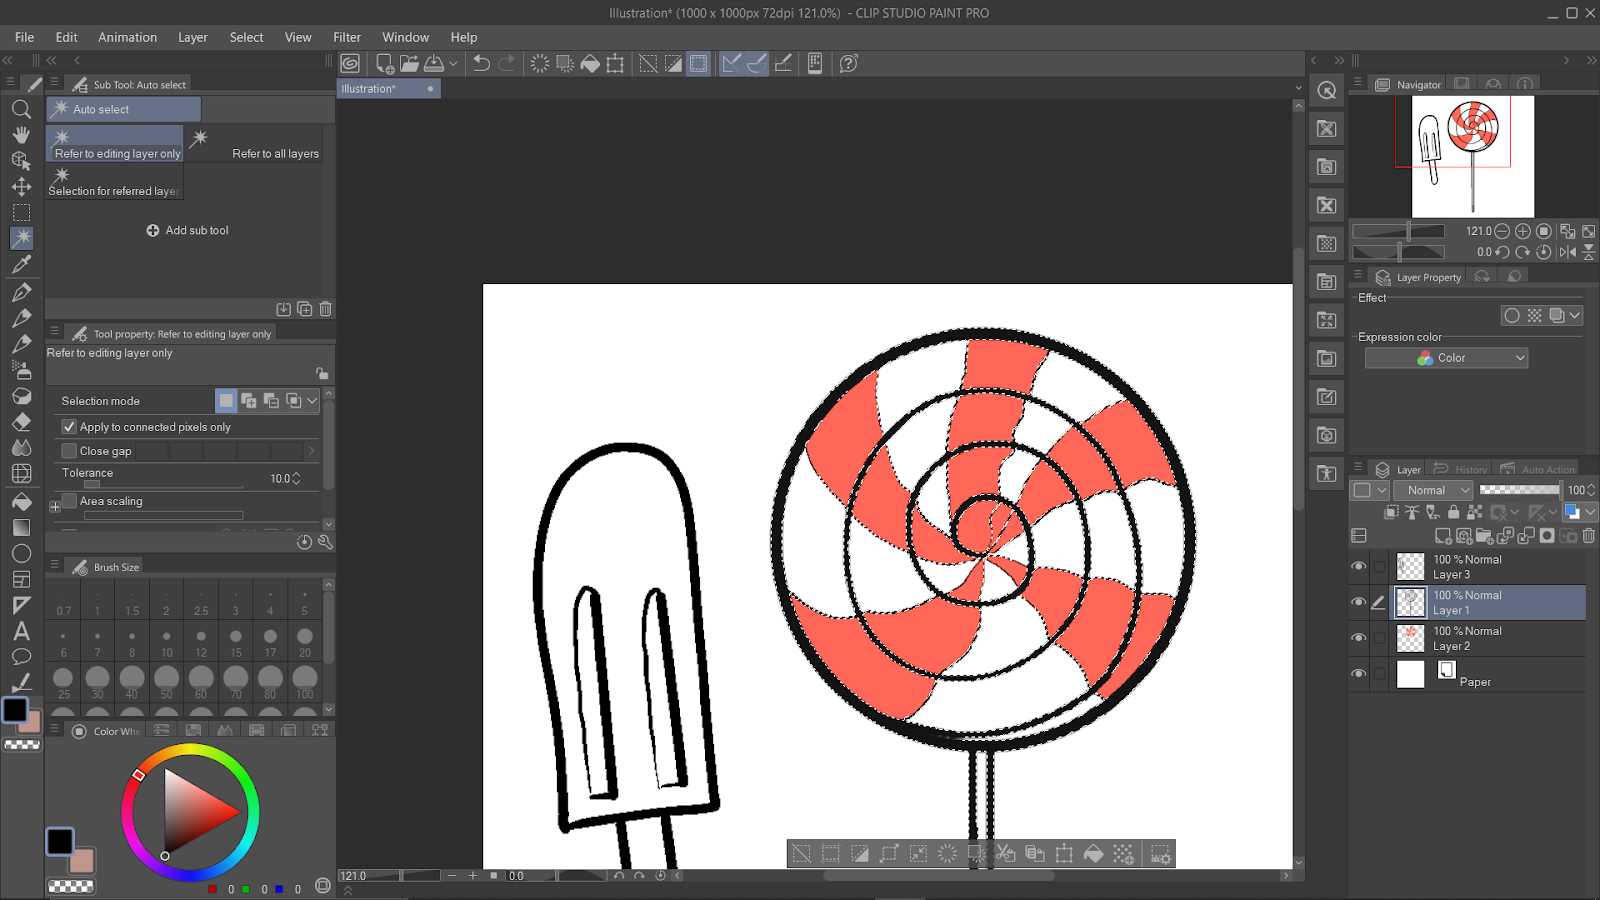Select the rectangle Selection area tool
Screen dimensions: 1600x900
coord(21,213)
